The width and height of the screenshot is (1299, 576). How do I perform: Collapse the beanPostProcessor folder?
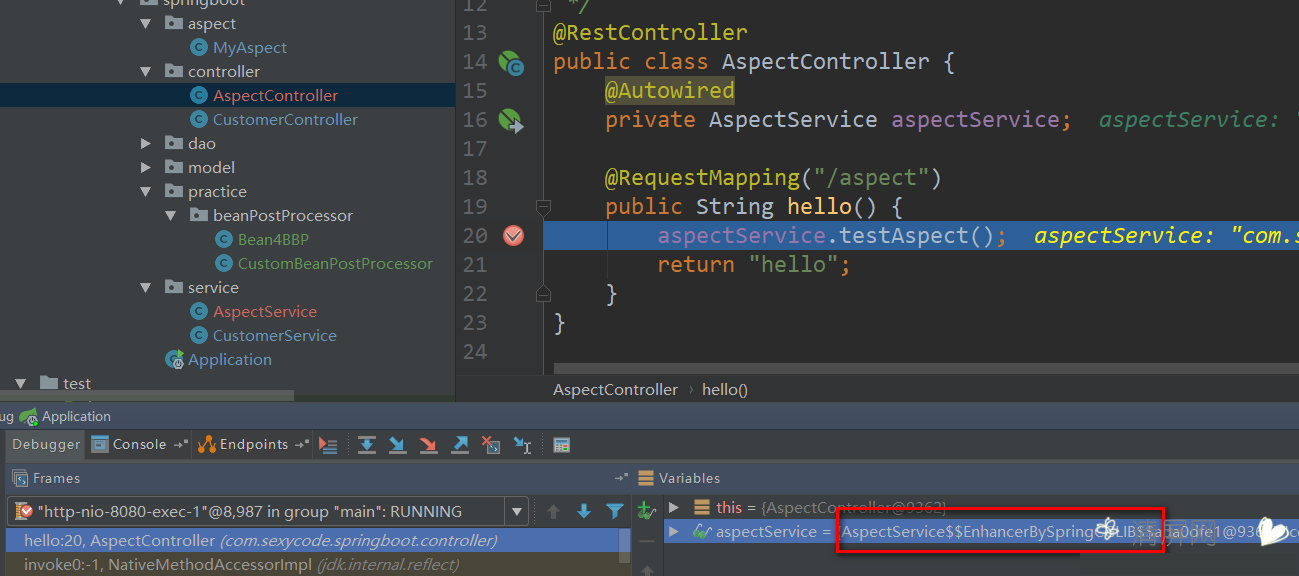point(172,216)
